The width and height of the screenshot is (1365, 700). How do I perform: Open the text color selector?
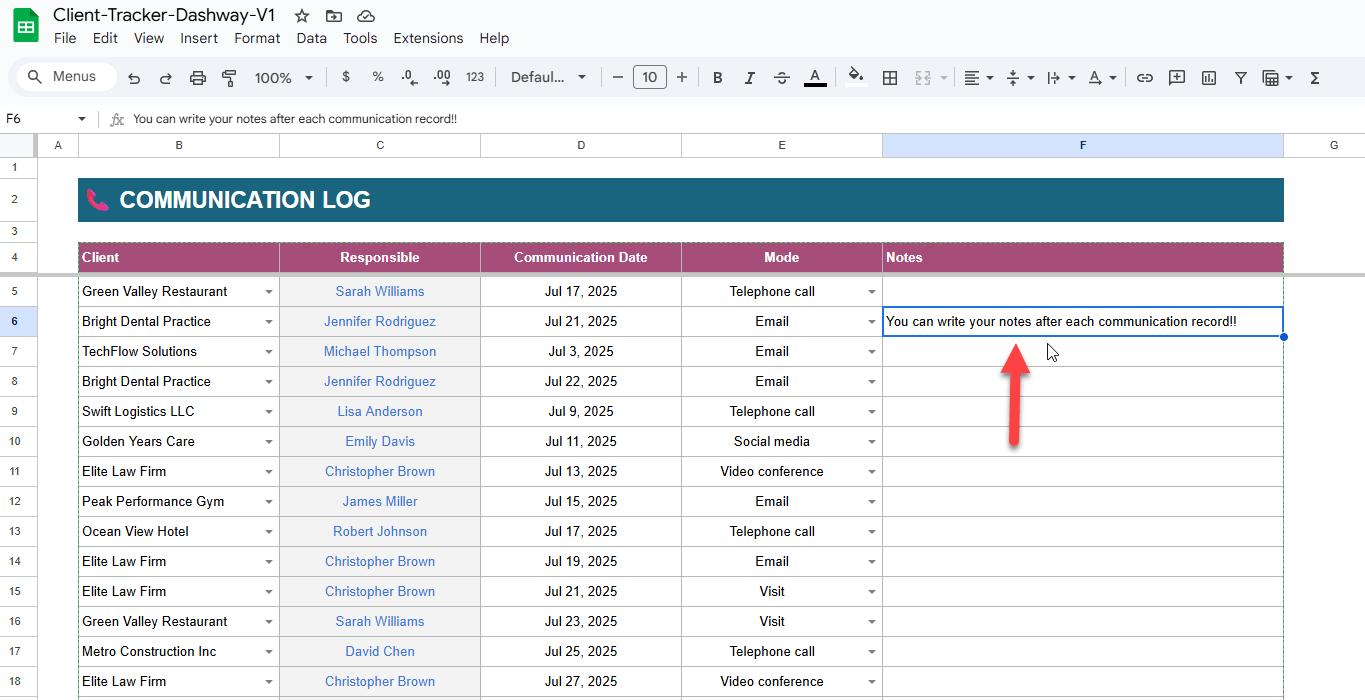click(x=815, y=77)
